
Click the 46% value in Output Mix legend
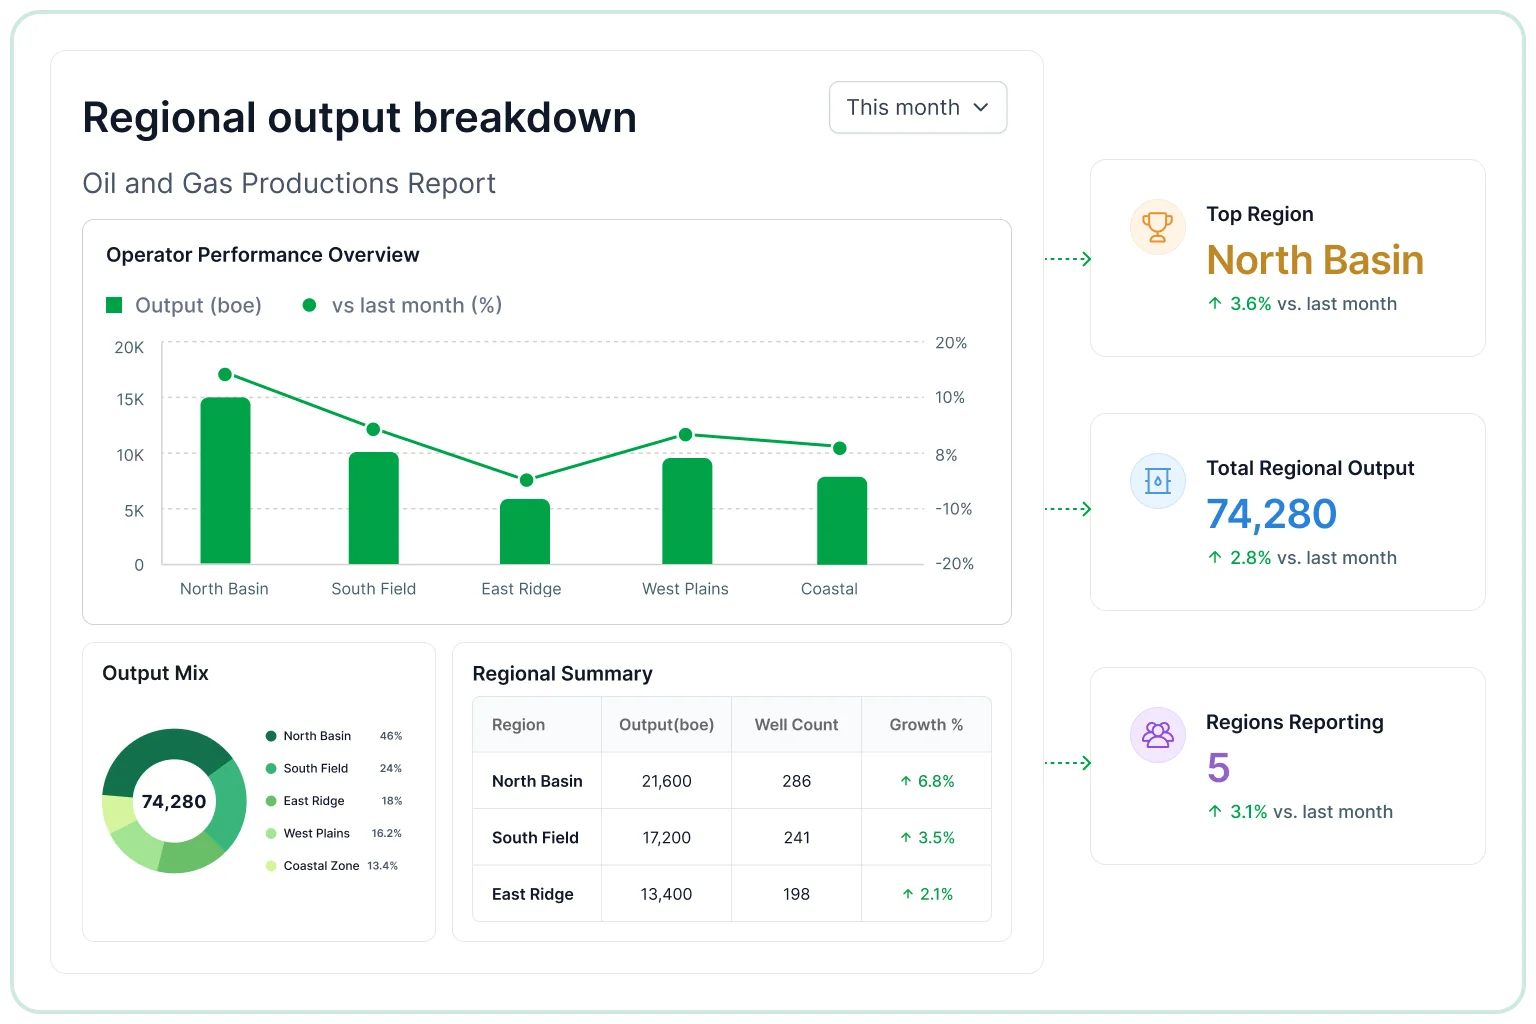pyautogui.click(x=391, y=736)
